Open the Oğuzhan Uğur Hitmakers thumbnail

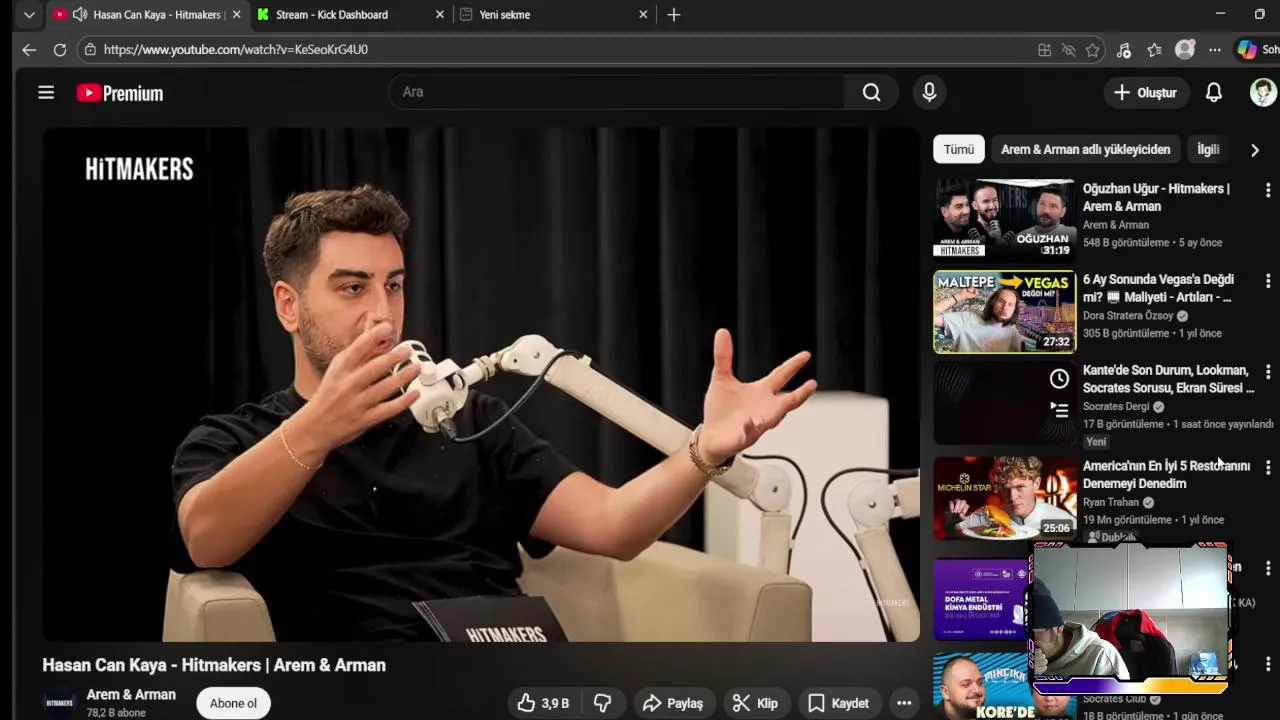pyautogui.click(x=1004, y=219)
